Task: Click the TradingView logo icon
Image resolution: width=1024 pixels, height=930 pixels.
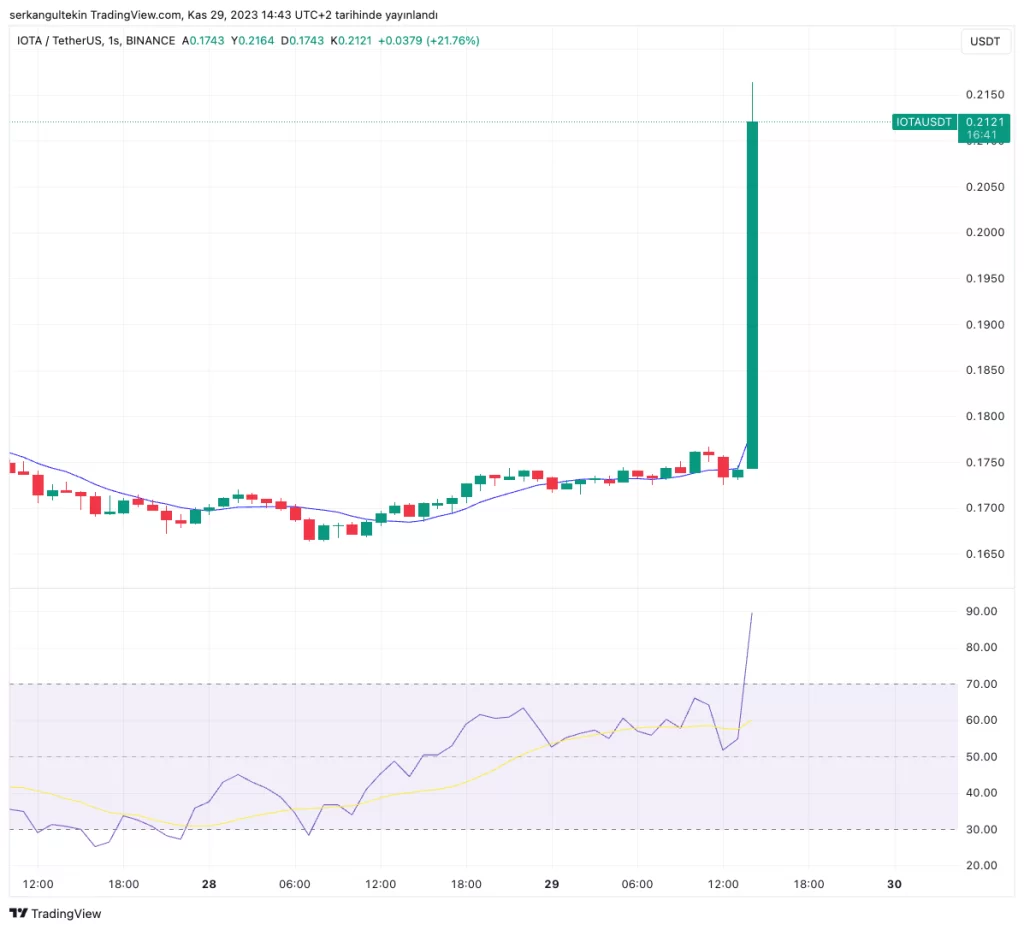Action: tap(18, 913)
